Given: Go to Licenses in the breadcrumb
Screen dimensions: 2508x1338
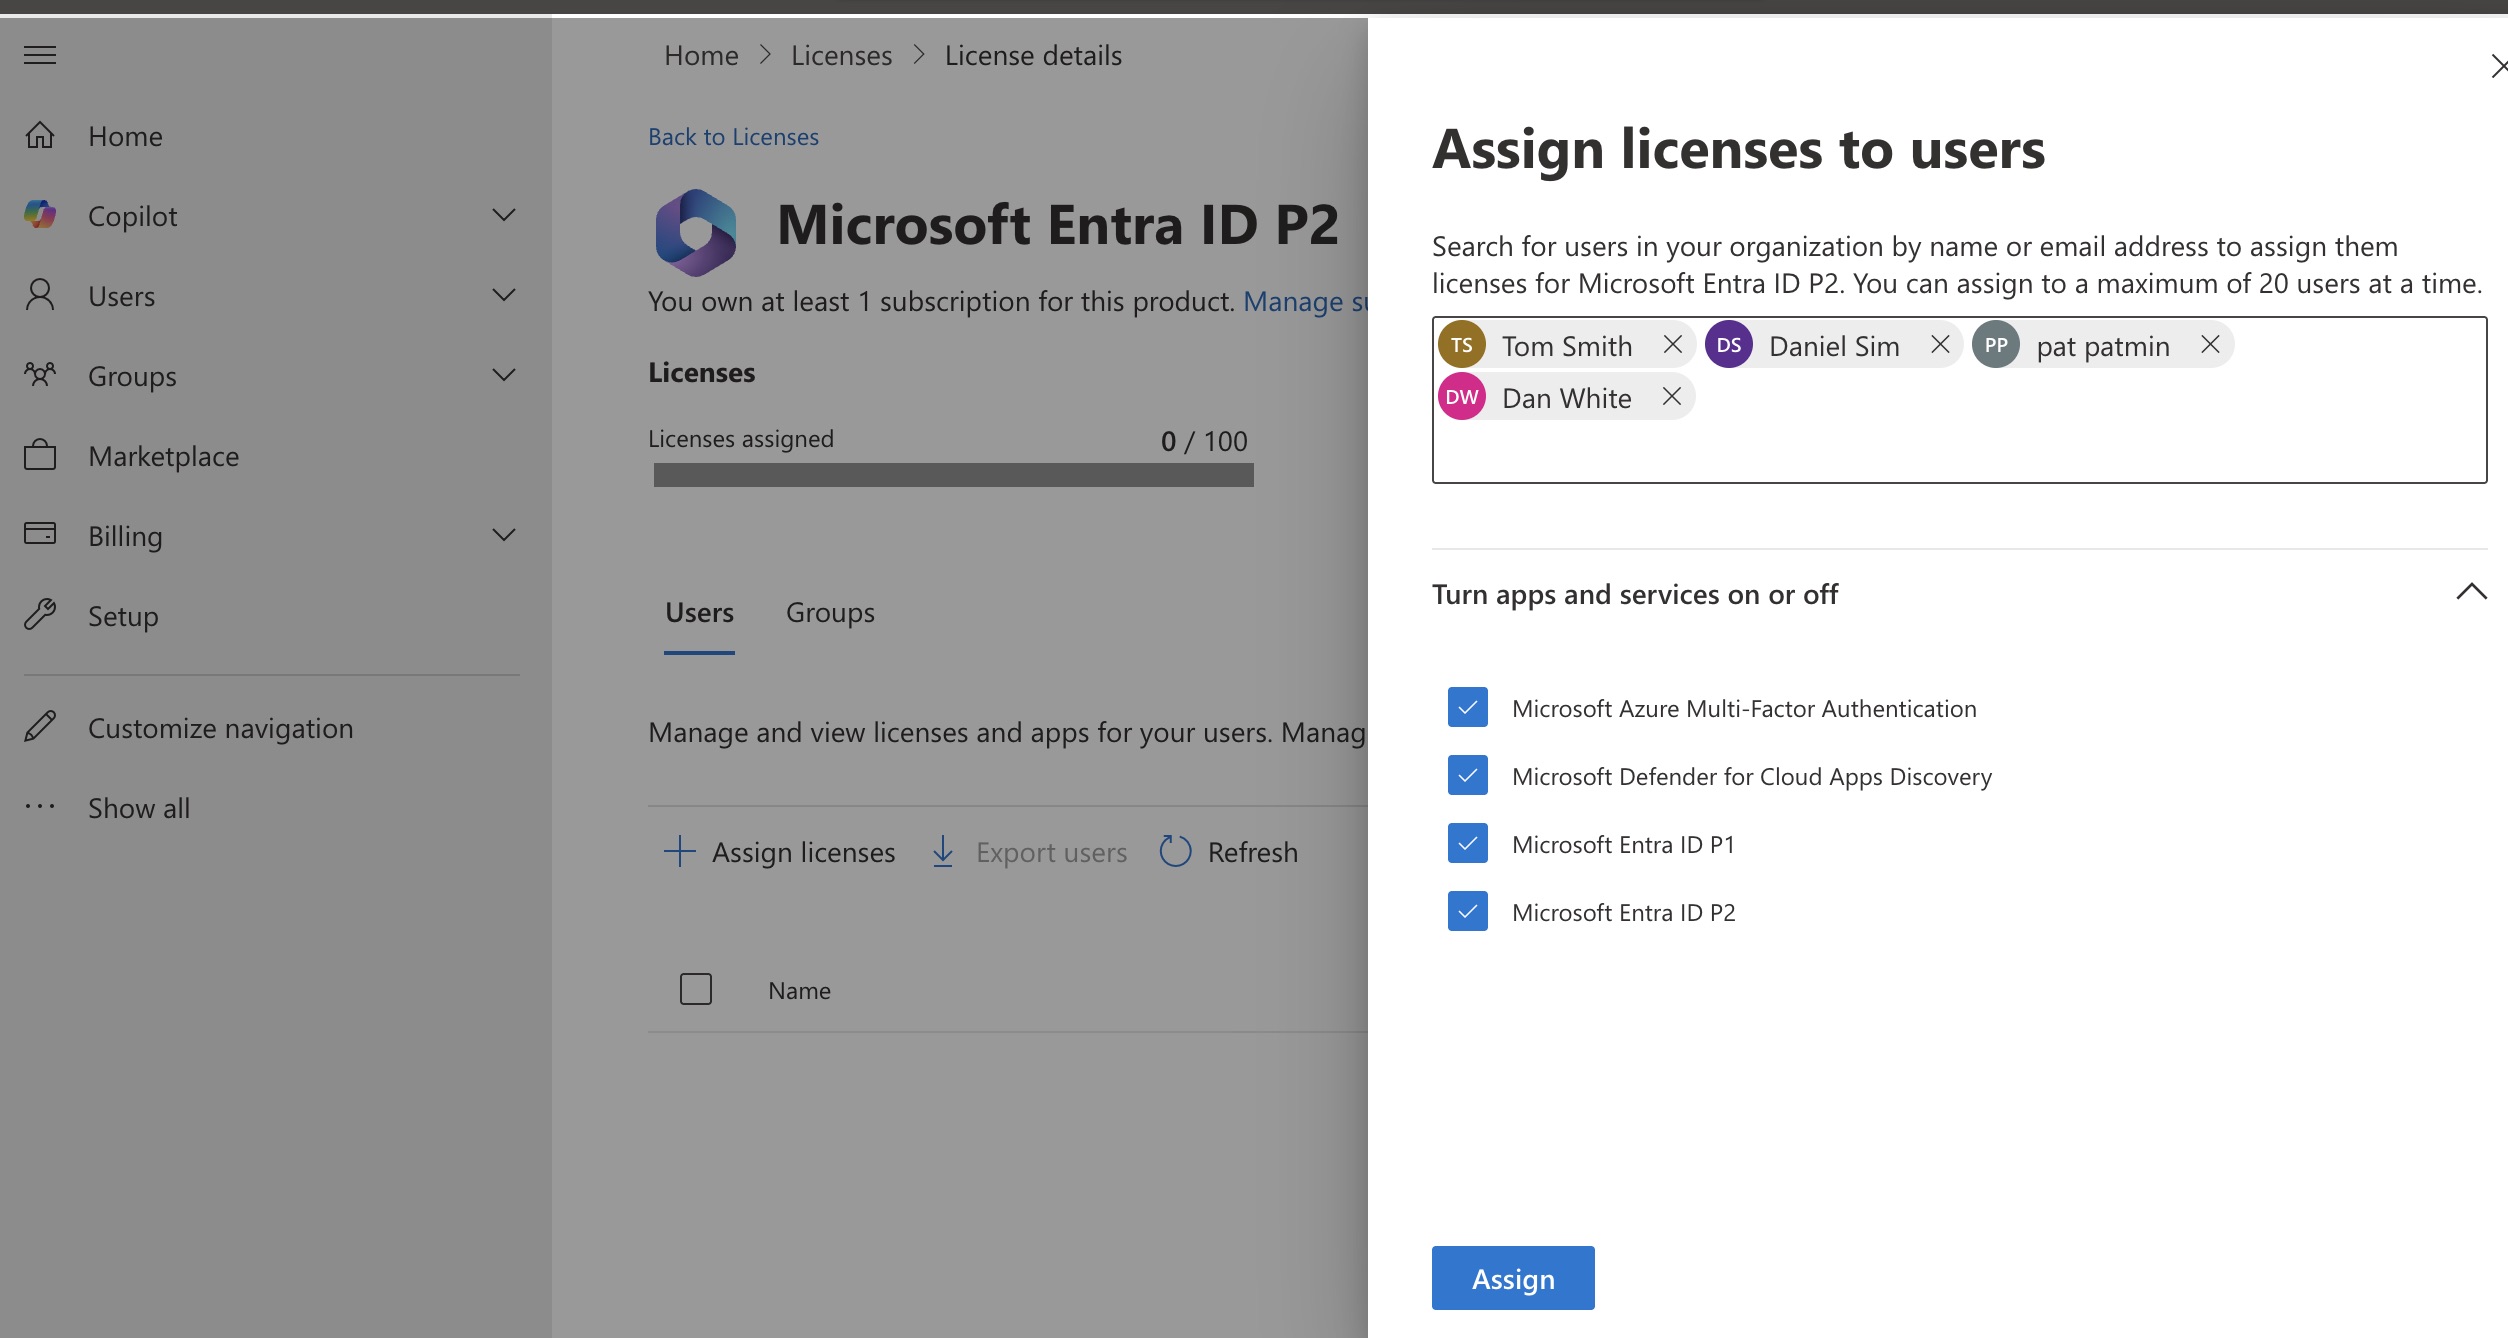Looking at the screenshot, I should coord(841,56).
